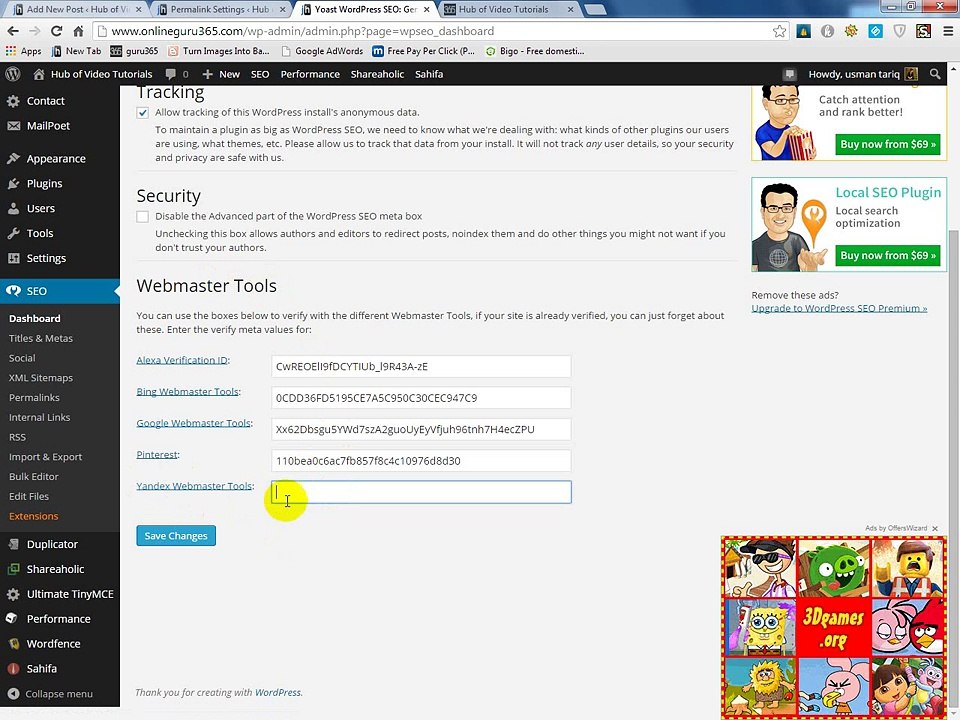The image size is (960, 720).
Task: Open the RSS SEO submenu
Action: [17, 437]
